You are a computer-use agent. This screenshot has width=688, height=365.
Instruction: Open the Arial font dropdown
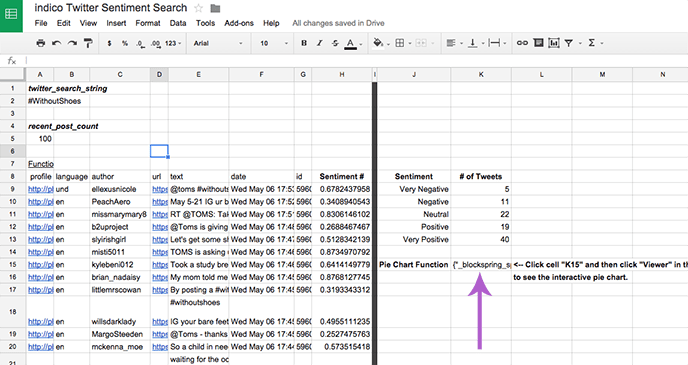coord(218,43)
